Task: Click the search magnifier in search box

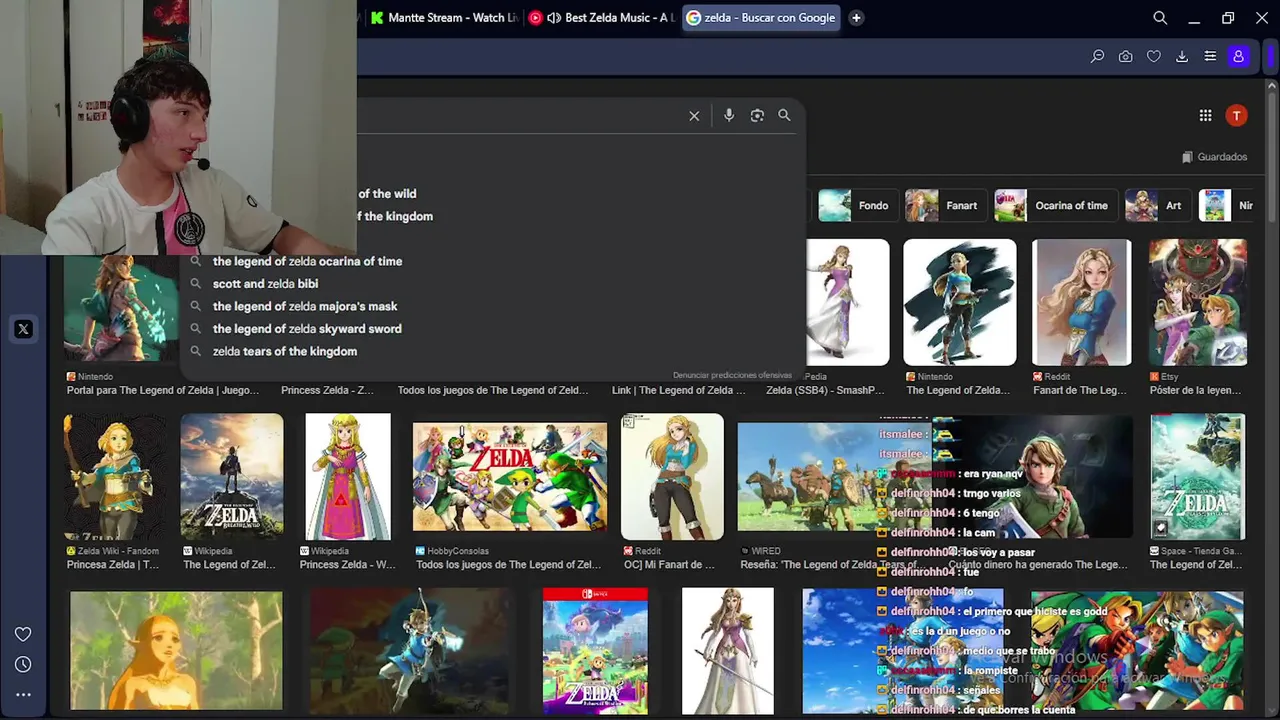Action: [x=784, y=116]
